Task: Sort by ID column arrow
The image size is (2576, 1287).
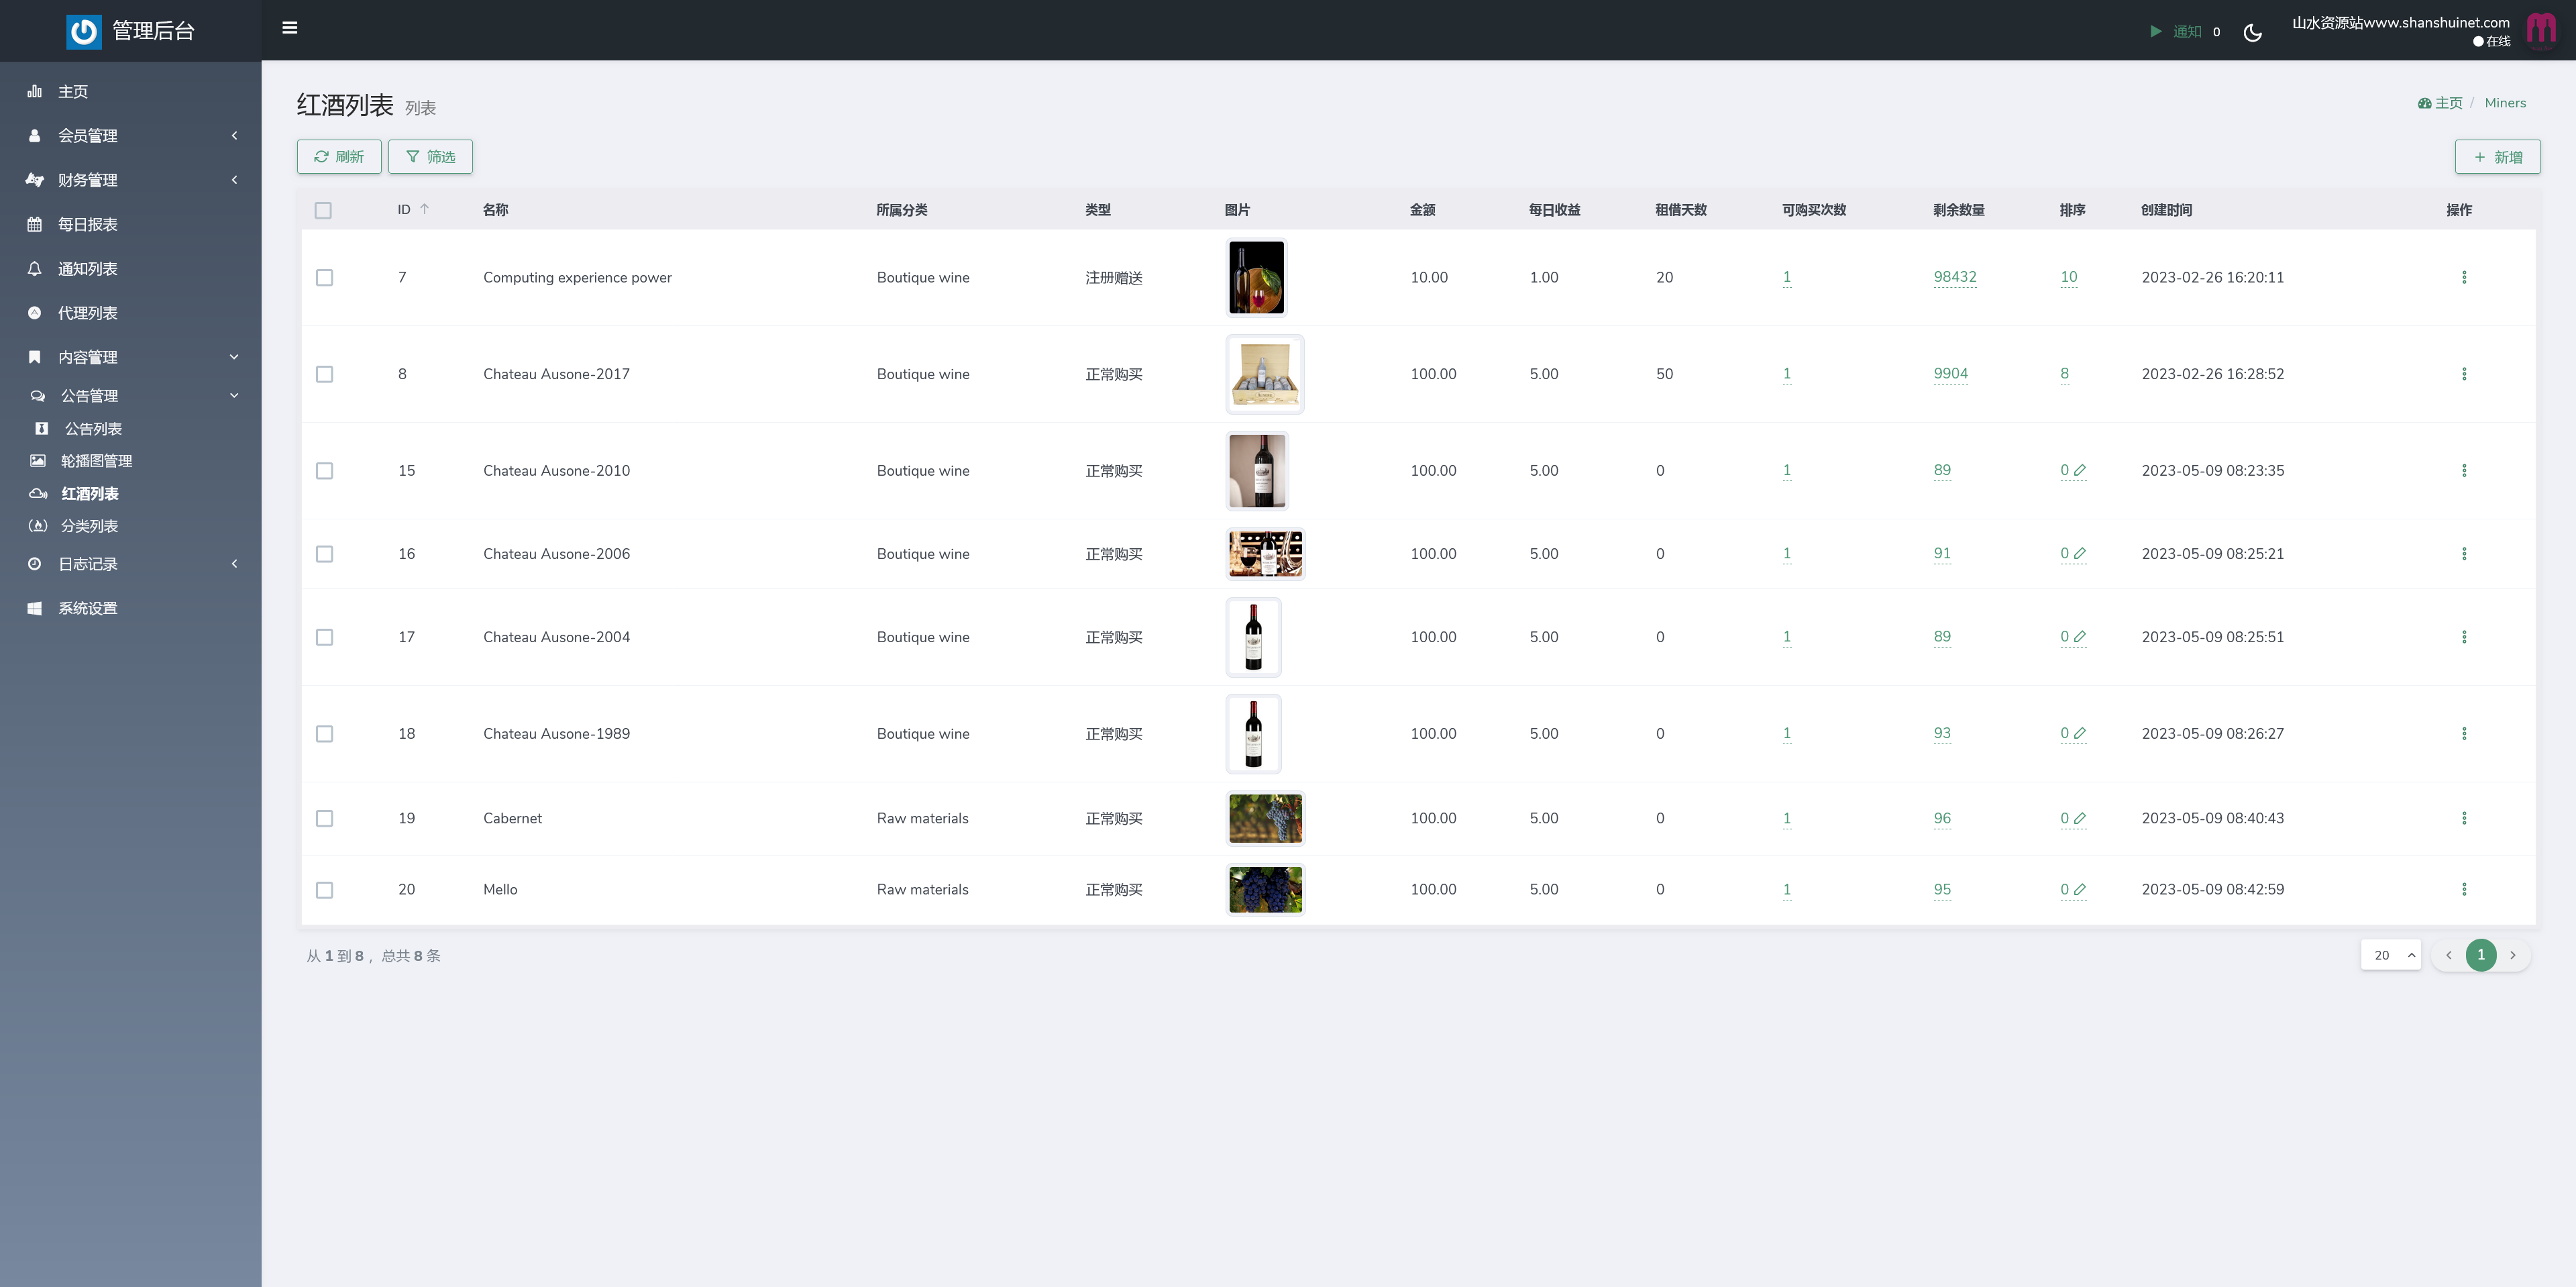Action: pyautogui.click(x=424, y=209)
